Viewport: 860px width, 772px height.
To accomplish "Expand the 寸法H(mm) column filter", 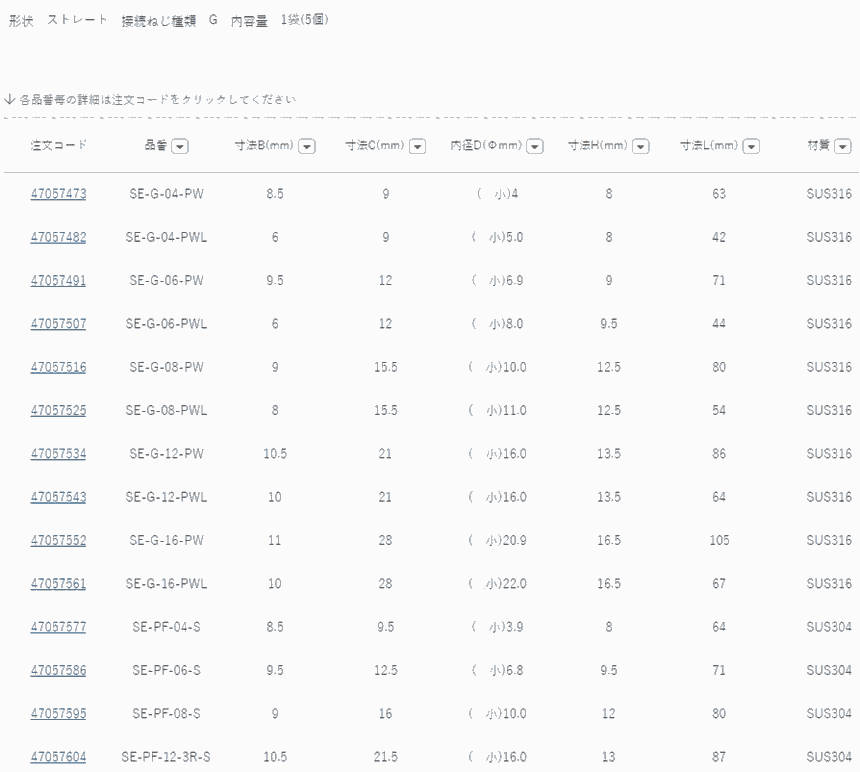I will 641,147.
